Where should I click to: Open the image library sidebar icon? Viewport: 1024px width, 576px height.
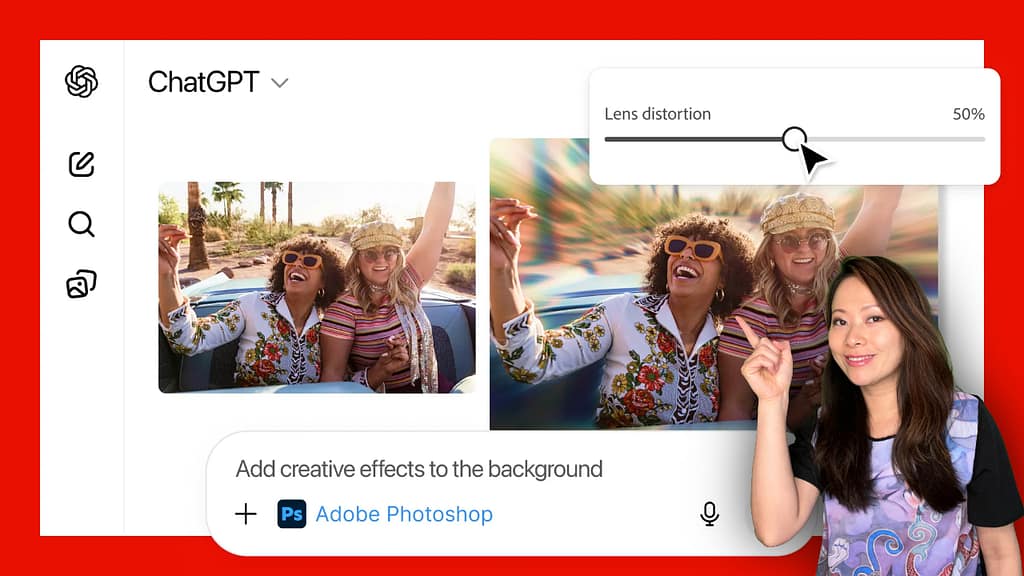pos(80,284)
